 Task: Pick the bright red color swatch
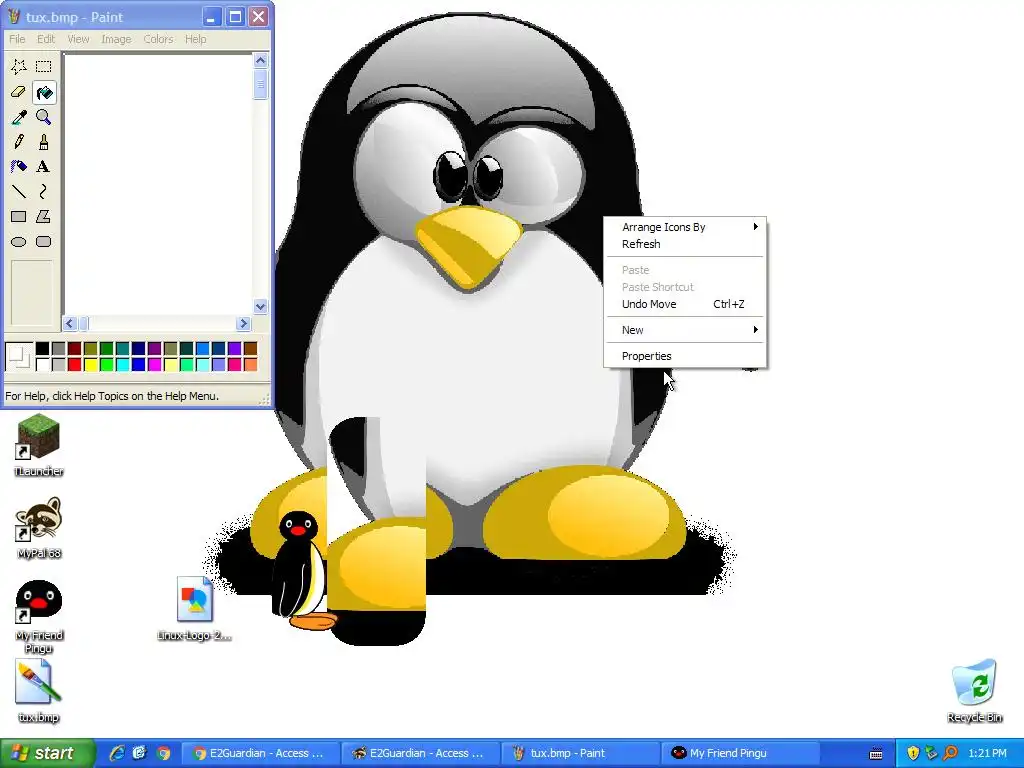74,364
